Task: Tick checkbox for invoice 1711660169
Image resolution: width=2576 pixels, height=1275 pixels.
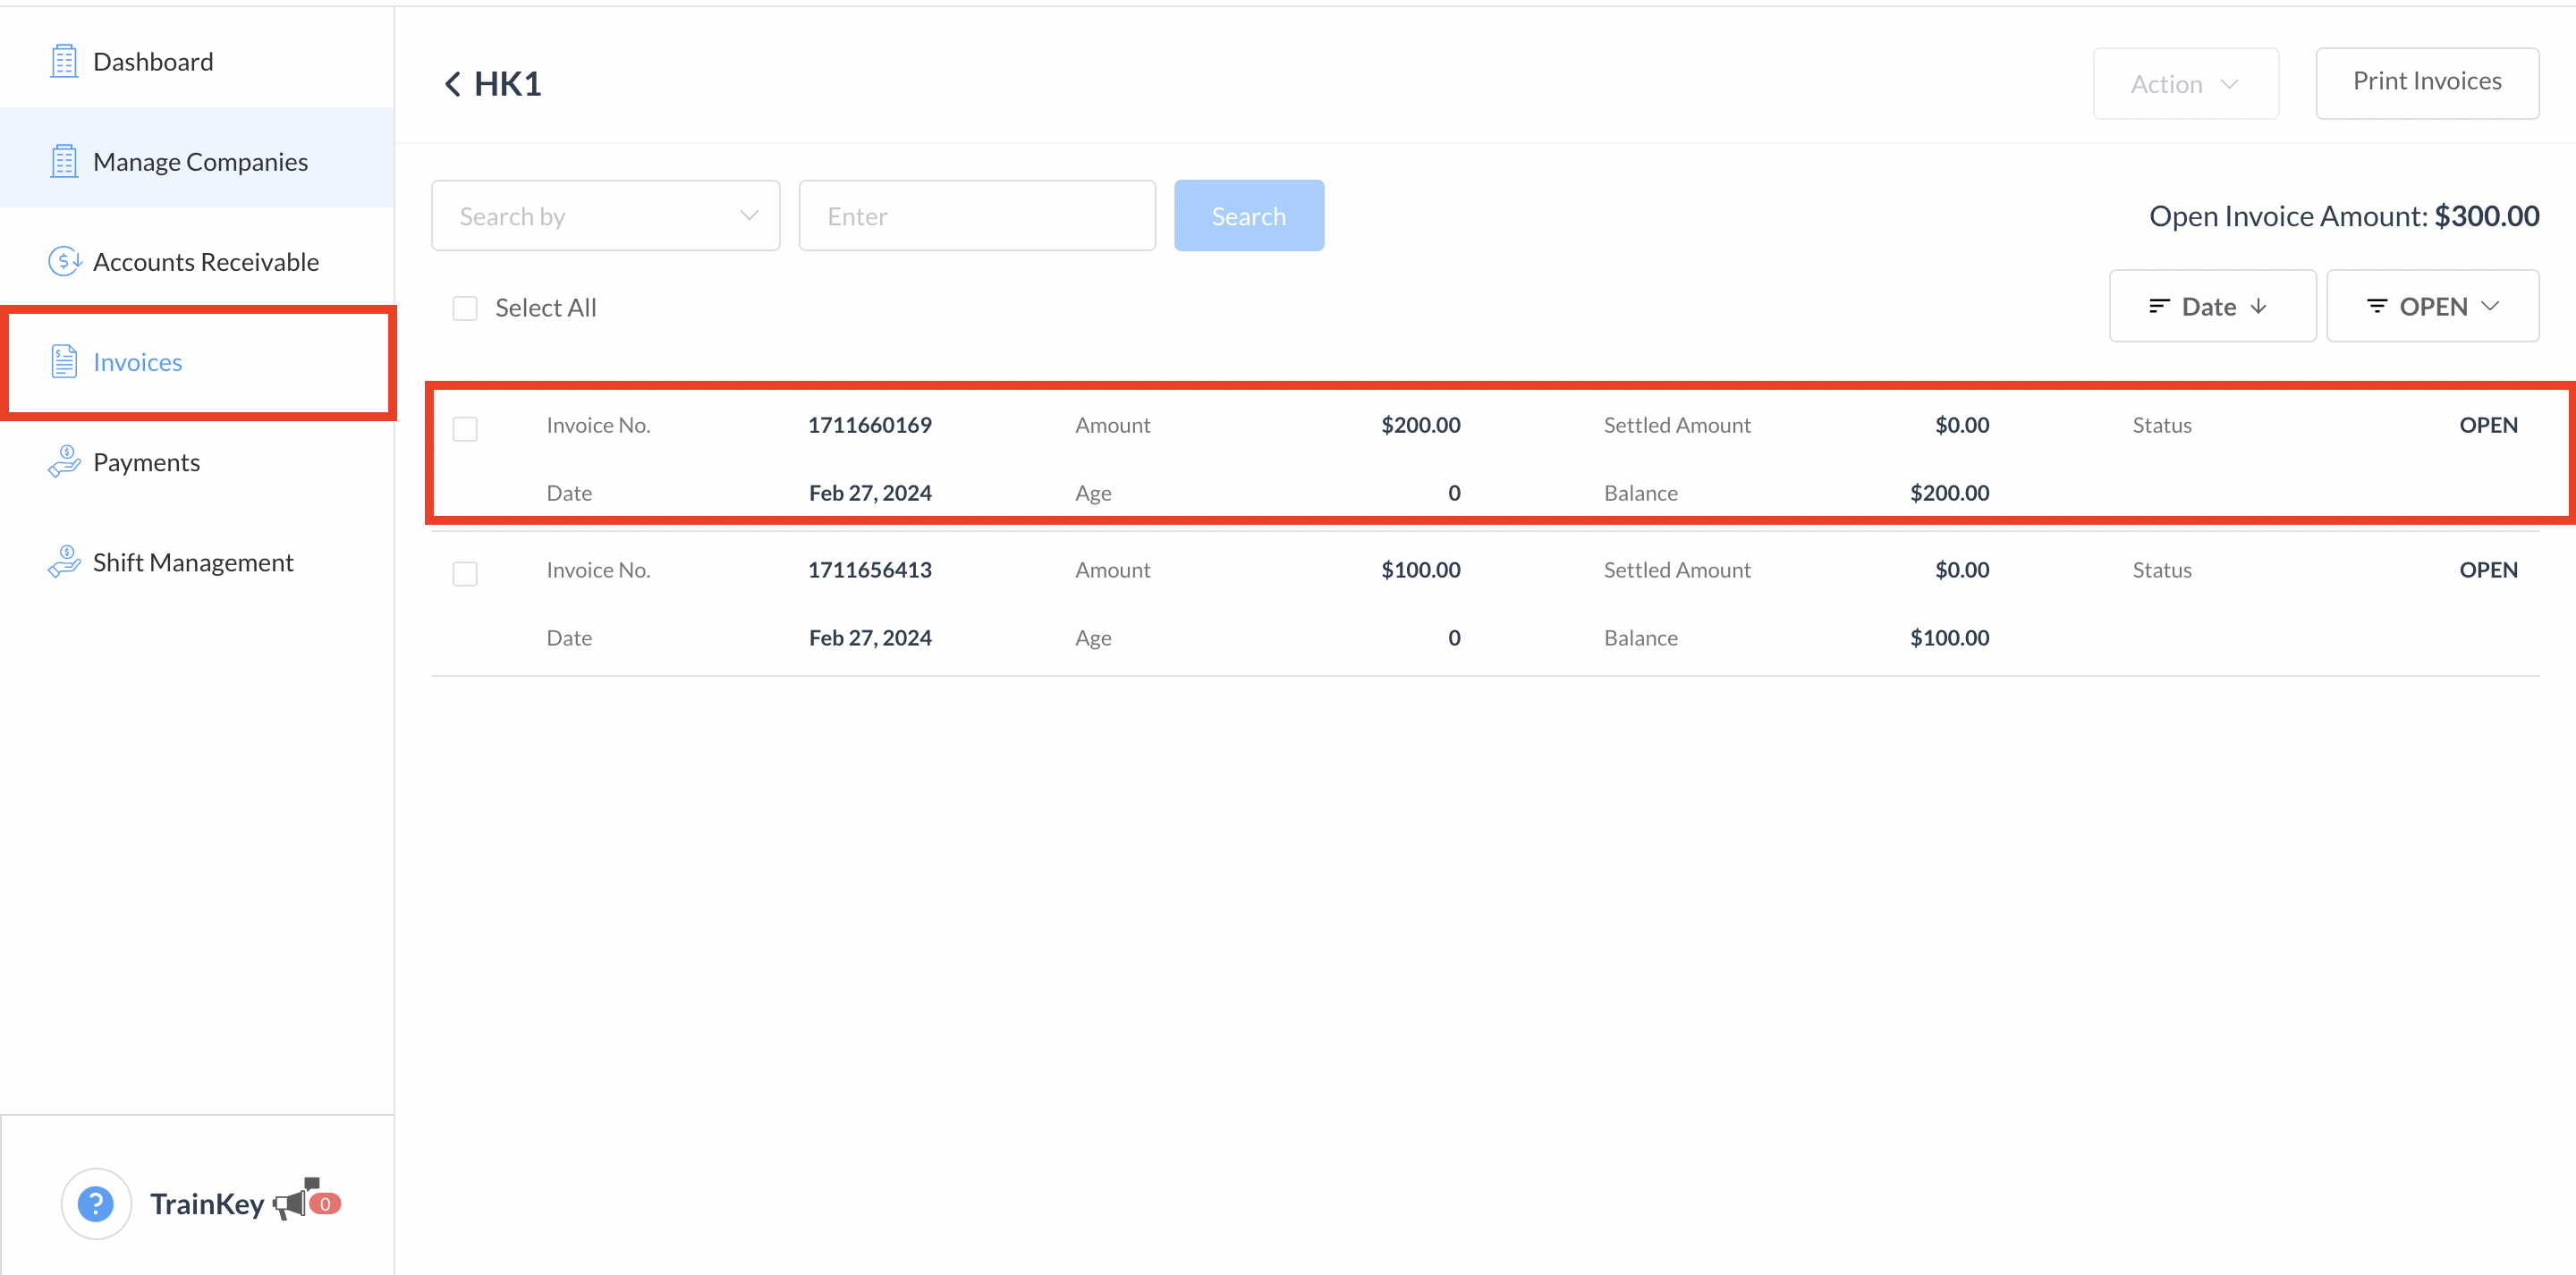Action: point(465,429)
